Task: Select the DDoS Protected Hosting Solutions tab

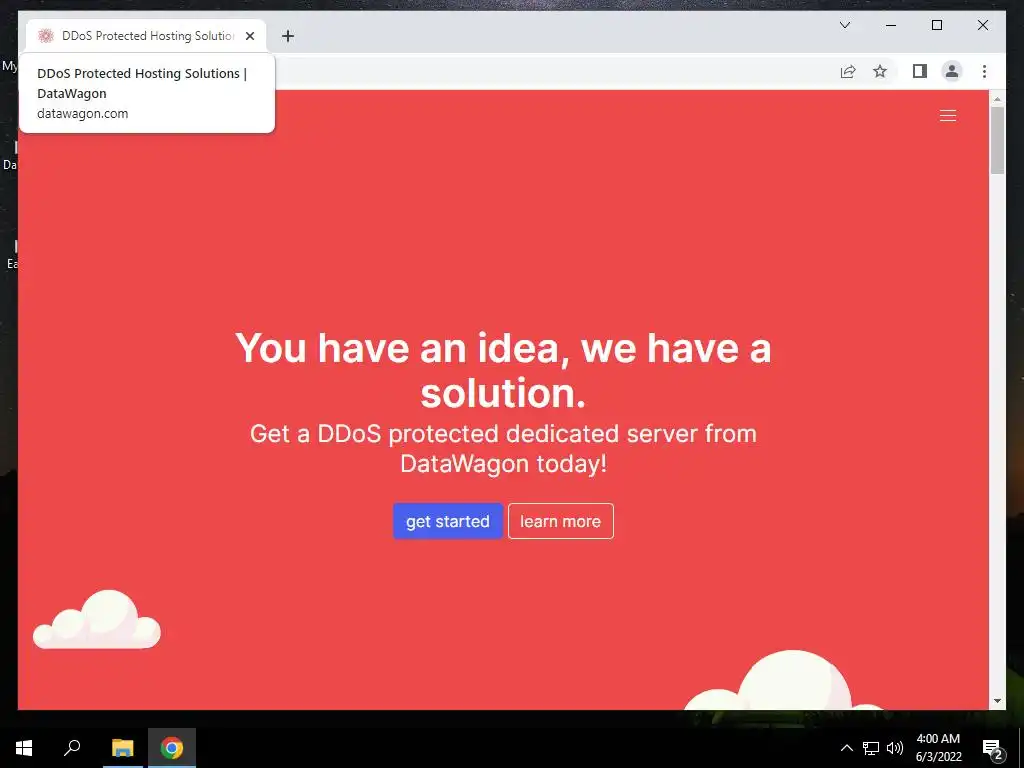Action: click(x=146, y=36)
